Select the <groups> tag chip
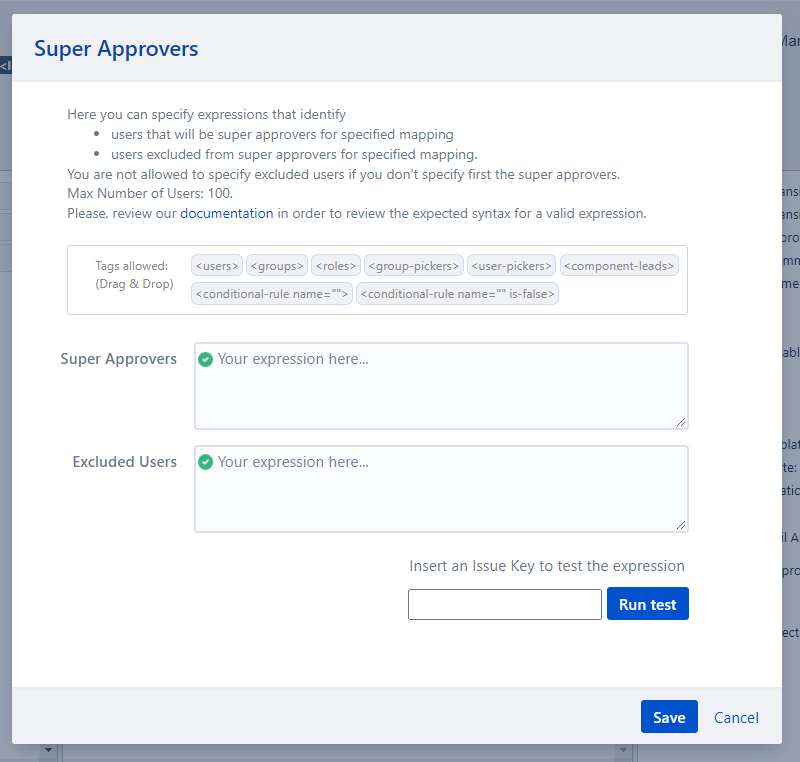This screenshot has width=800, height=762. pos(277,265)
